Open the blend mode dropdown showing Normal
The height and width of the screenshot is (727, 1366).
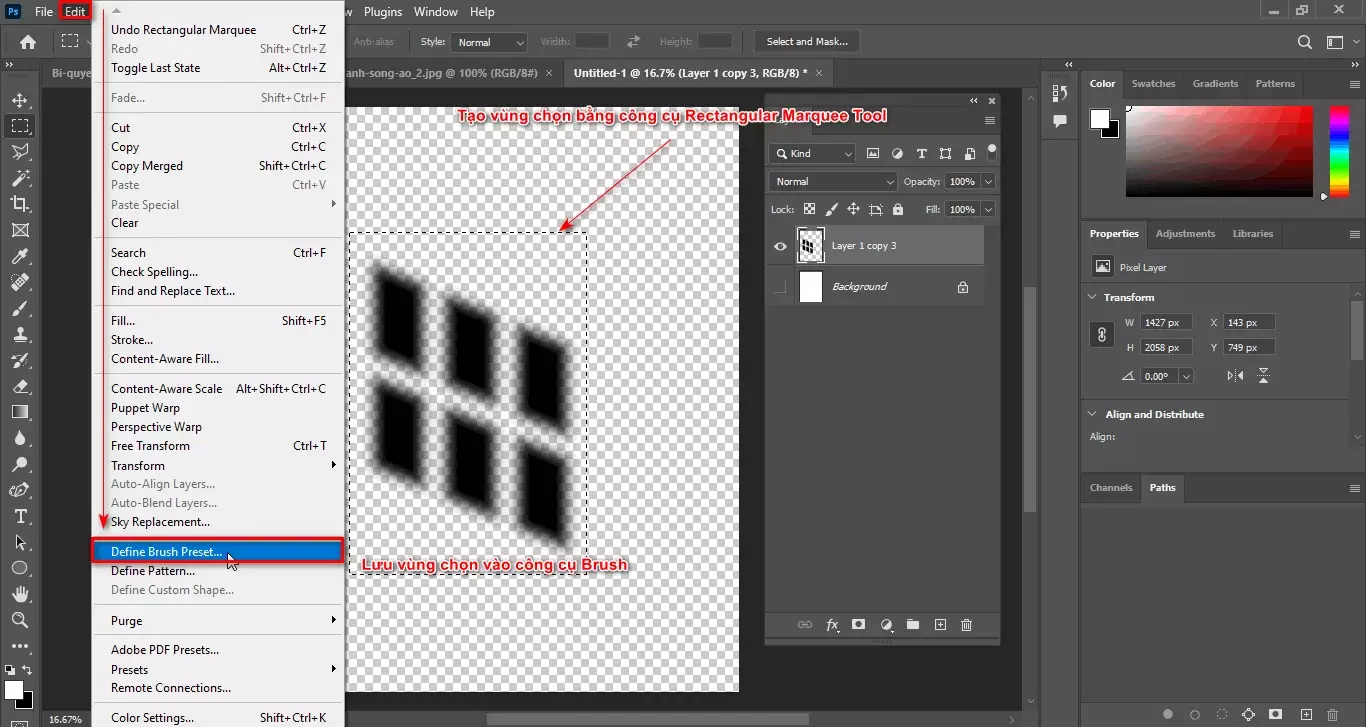click(832, 181)
